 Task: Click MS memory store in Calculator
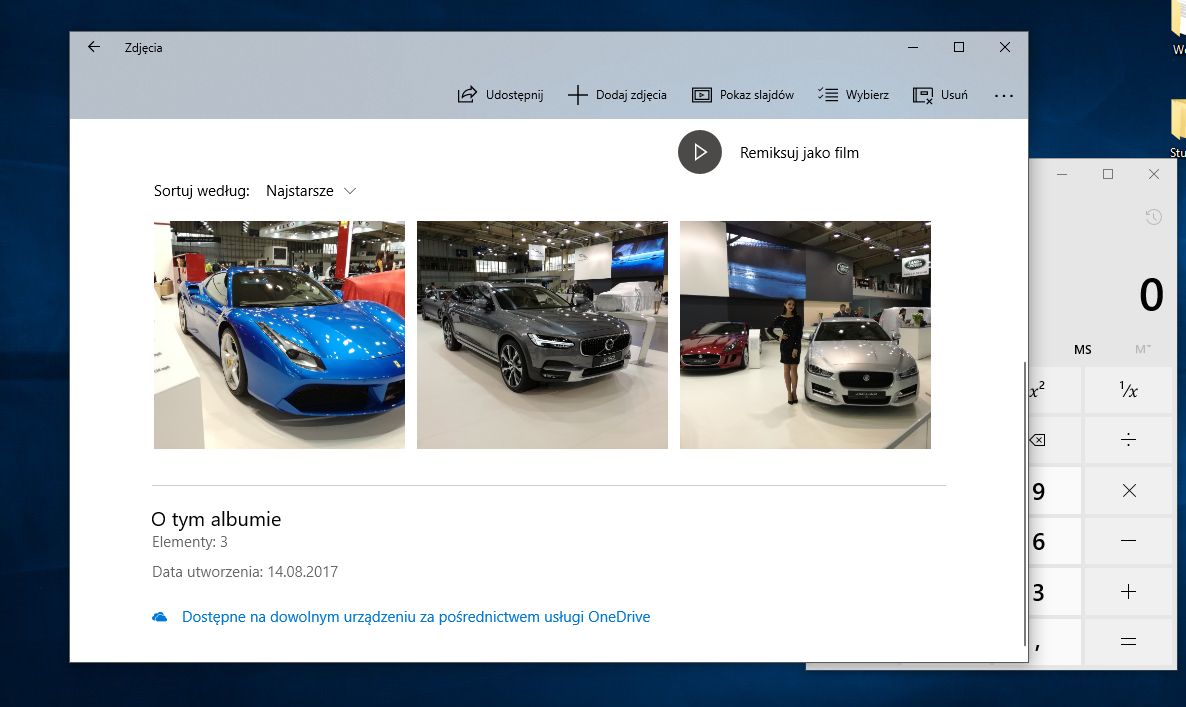(x=1082, y=349)
